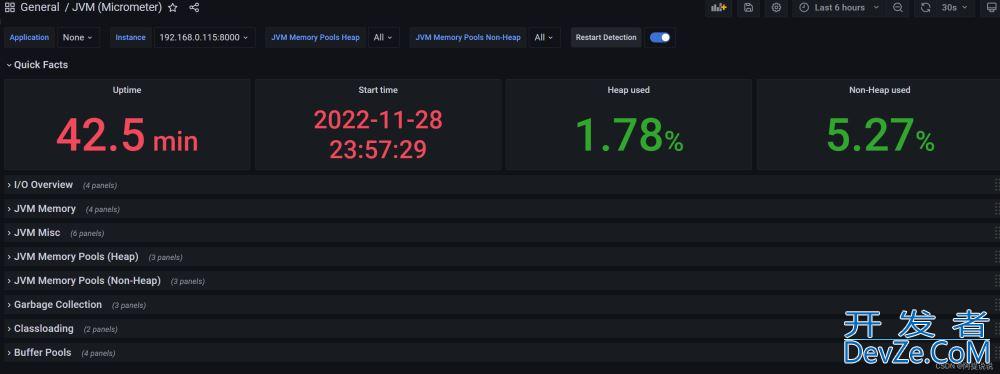Collapse the Quick Facts row
Screen dimensions: 1000x374
point(37,64)
